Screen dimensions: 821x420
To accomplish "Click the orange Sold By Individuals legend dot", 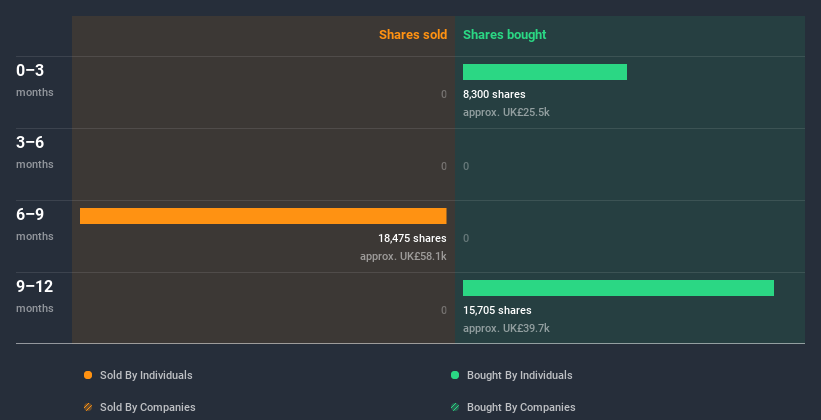I will (x=88, y=375).
